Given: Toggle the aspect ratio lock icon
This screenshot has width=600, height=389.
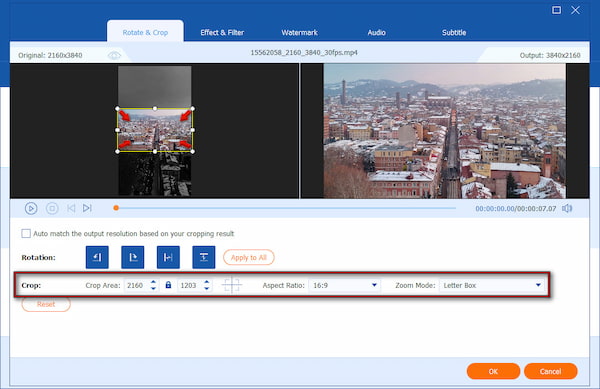Looking at the screenshot, I should (x=168, y=285).
